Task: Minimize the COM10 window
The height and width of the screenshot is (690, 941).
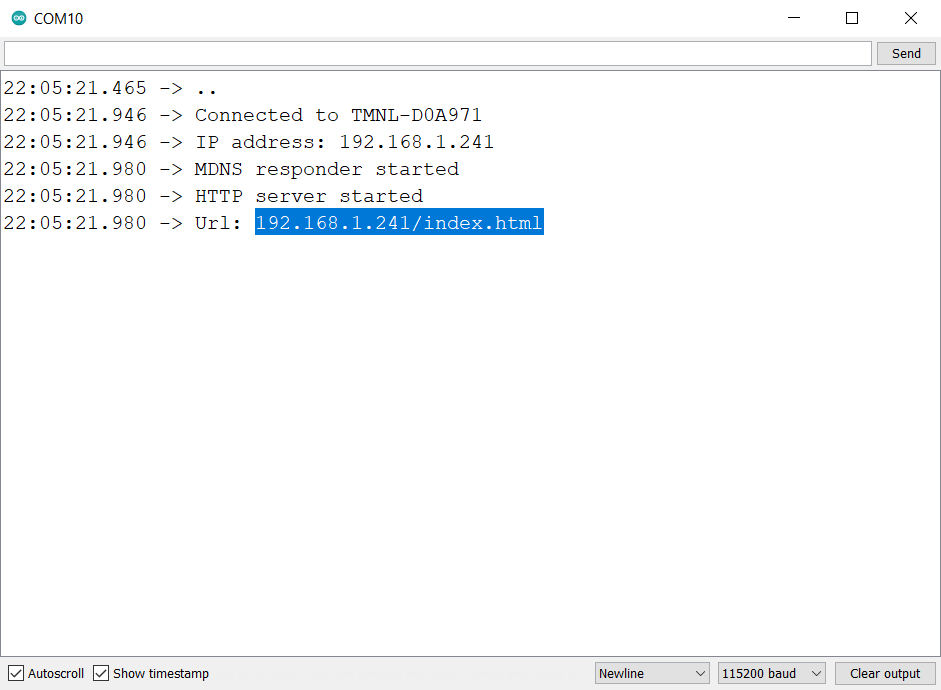Action: click(x=794, y=18)
